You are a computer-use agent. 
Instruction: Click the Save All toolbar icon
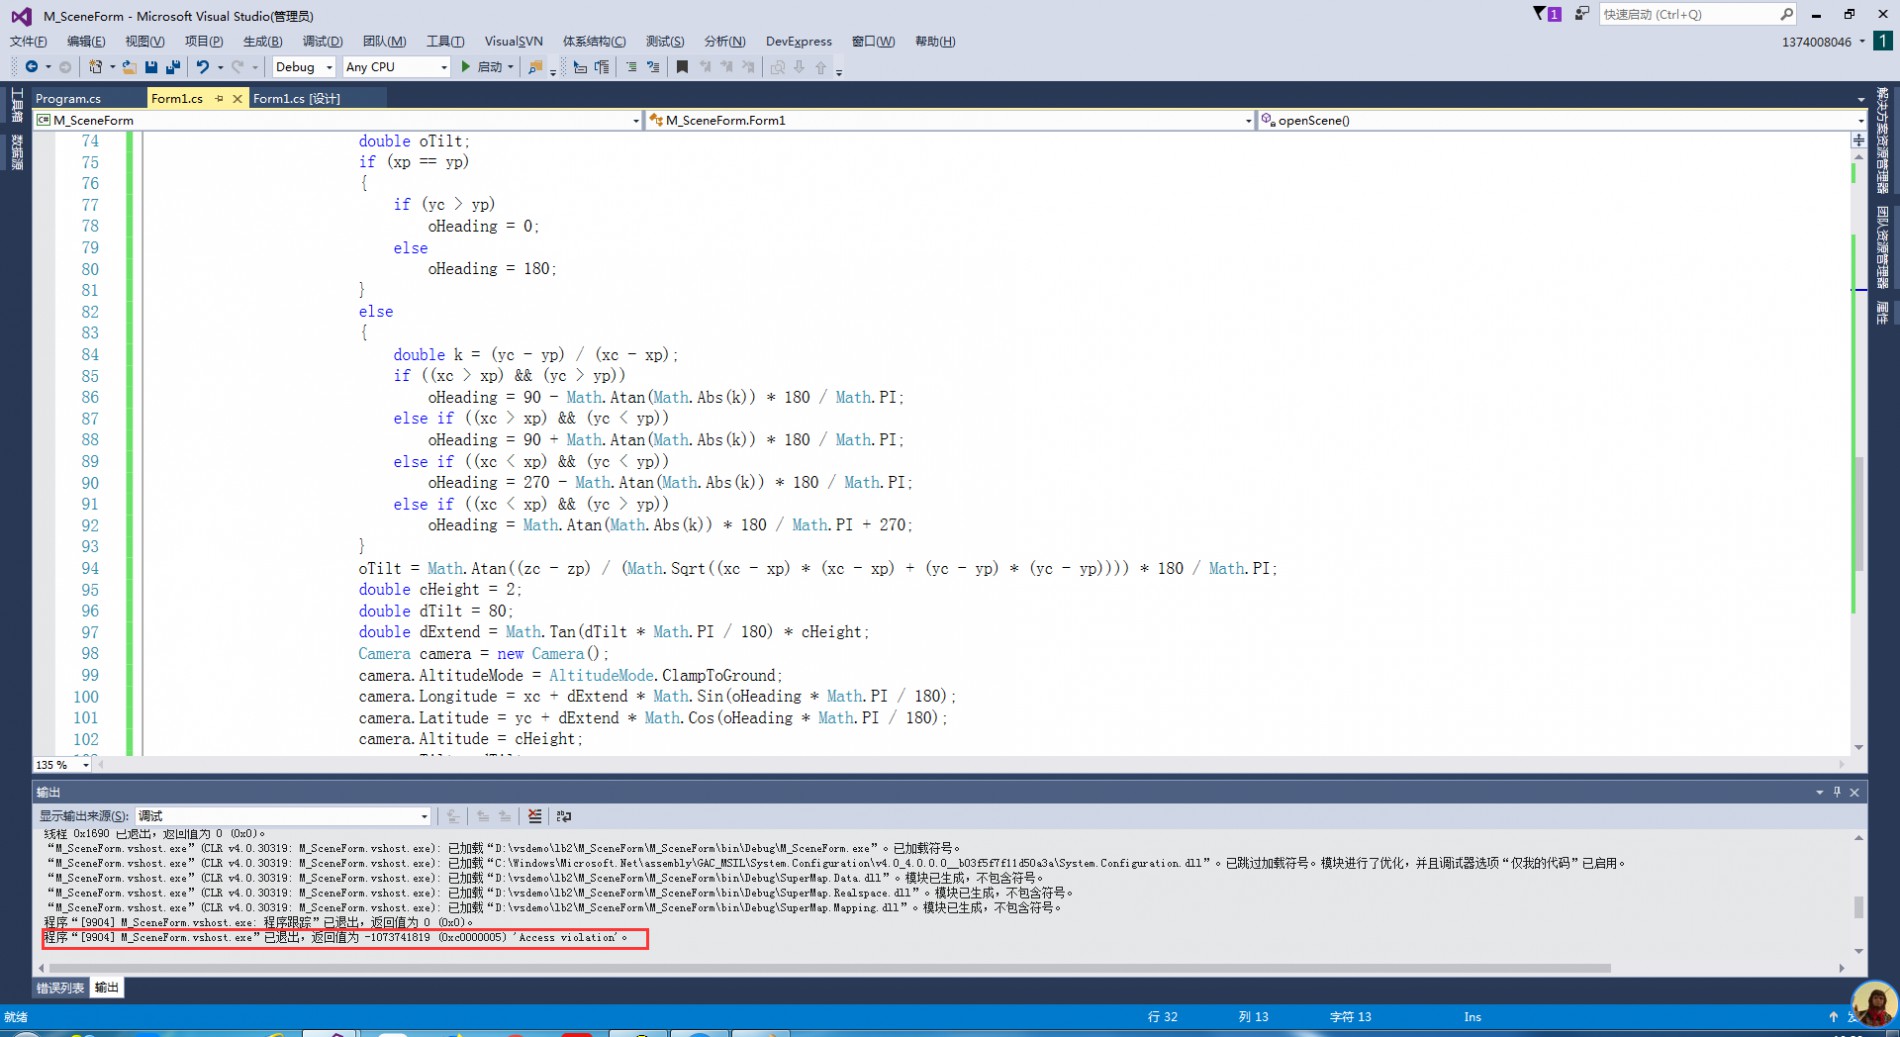173,67
